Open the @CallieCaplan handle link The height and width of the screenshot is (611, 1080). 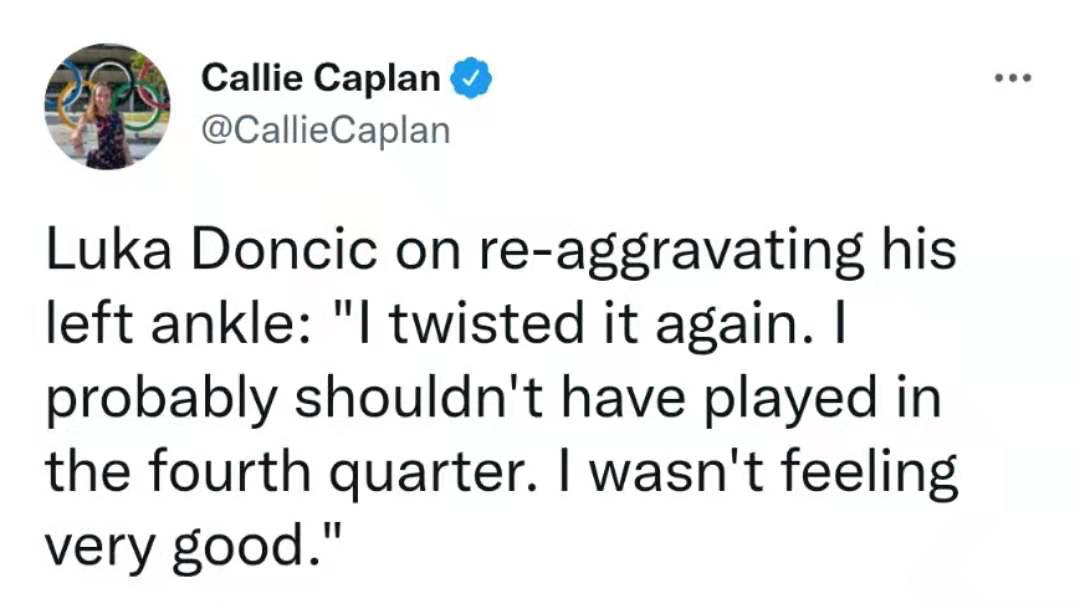click(325, 130)
